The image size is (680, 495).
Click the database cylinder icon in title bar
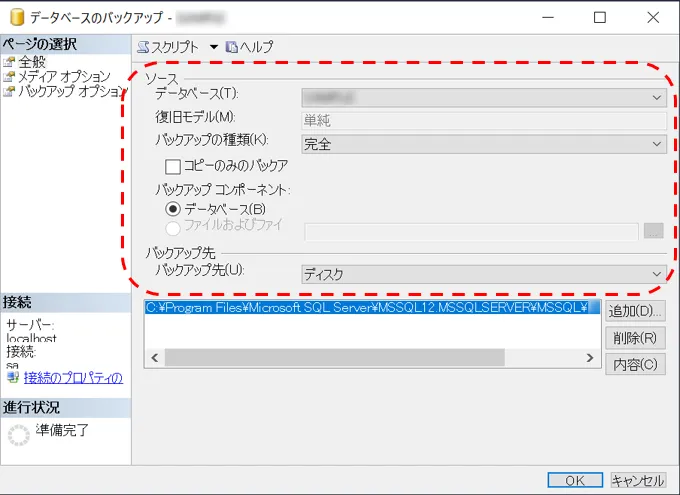click(15, 17)
